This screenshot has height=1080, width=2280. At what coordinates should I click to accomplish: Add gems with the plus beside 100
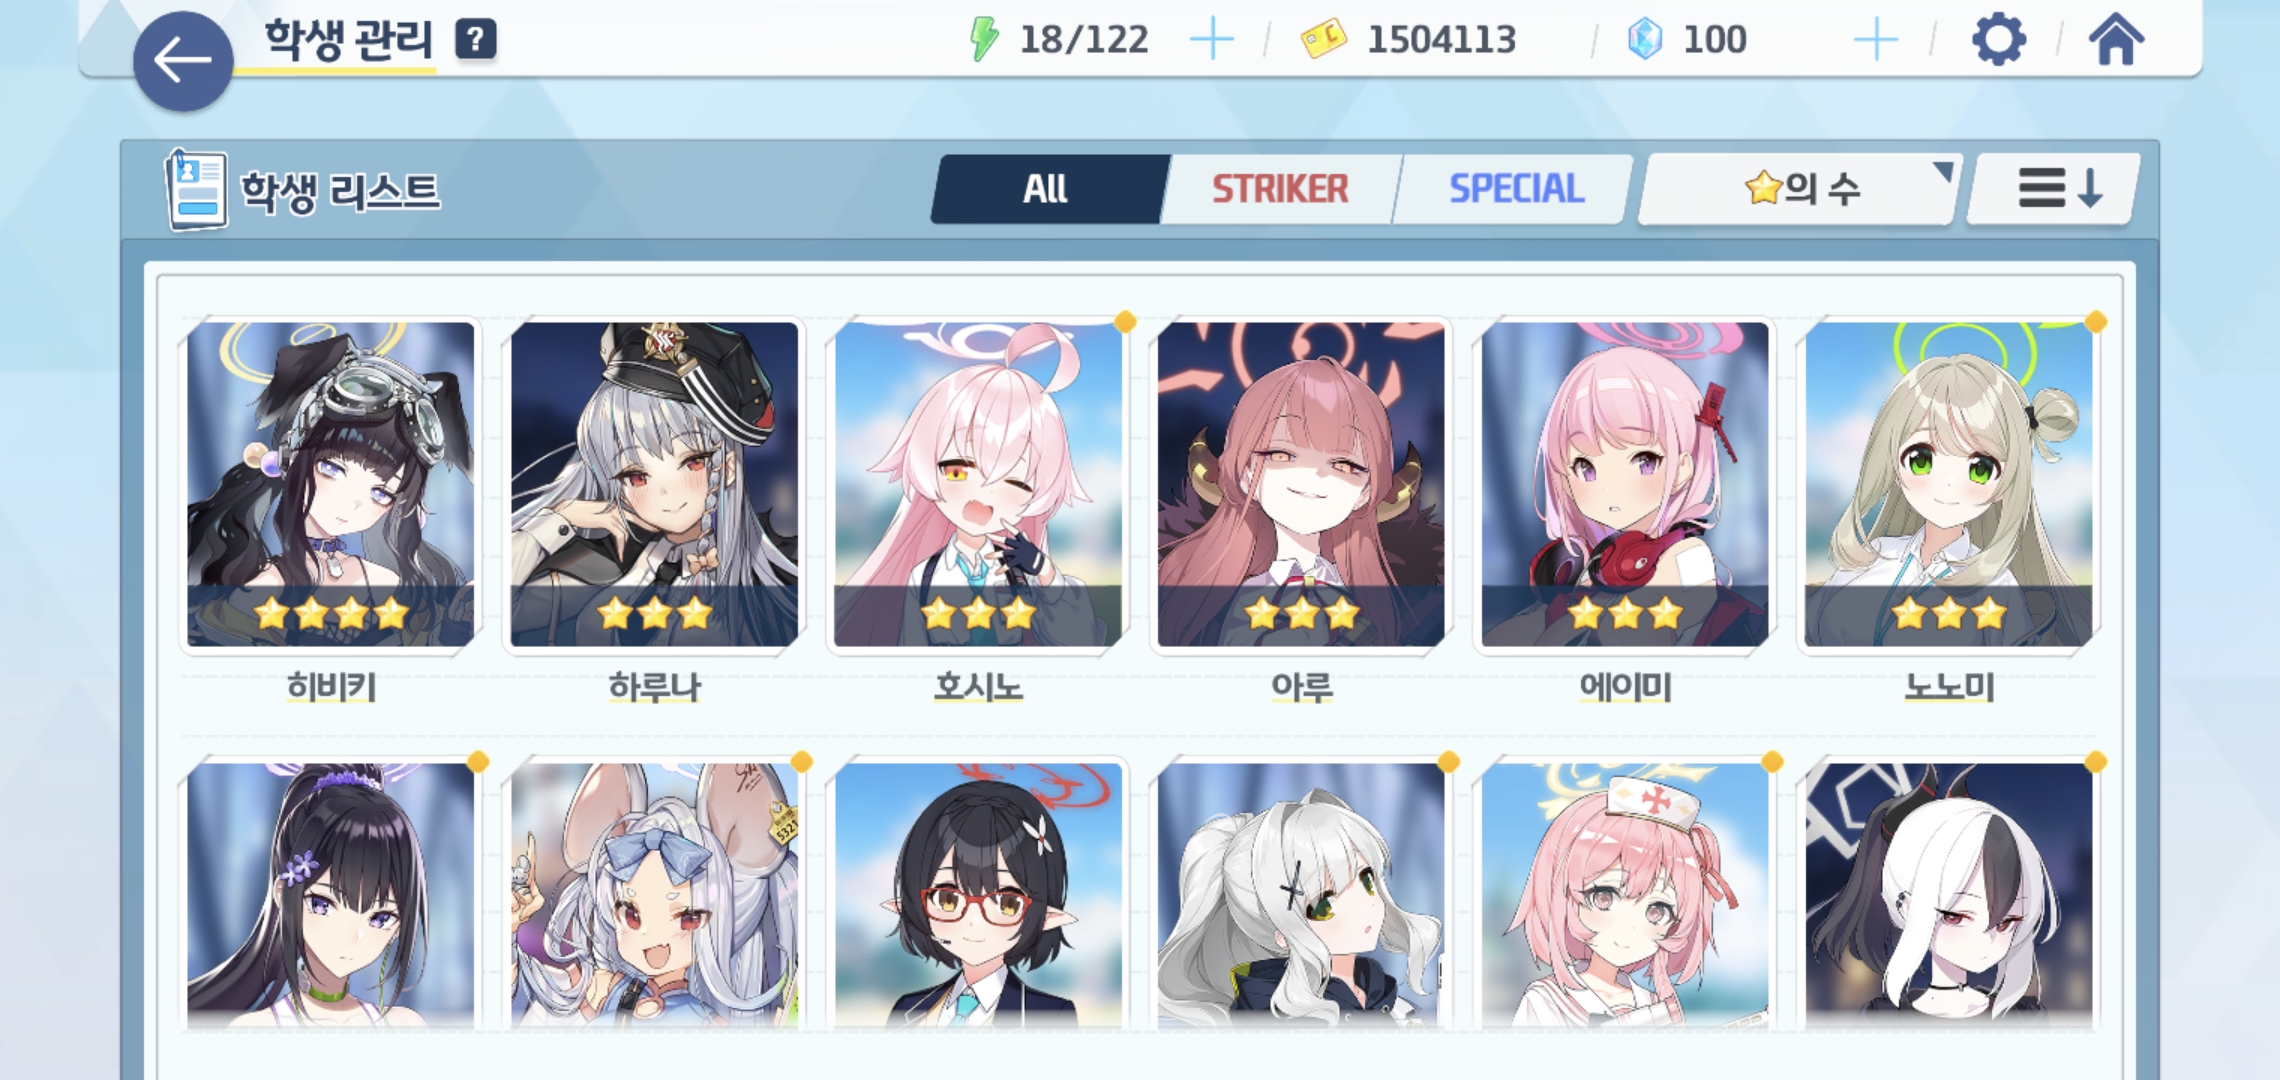1875,40
